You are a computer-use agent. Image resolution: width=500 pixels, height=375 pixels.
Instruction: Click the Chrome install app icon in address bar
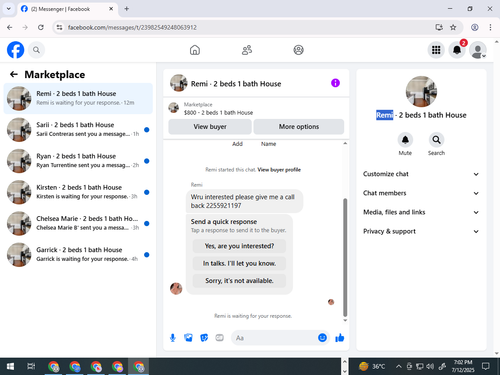click(439, 27)
